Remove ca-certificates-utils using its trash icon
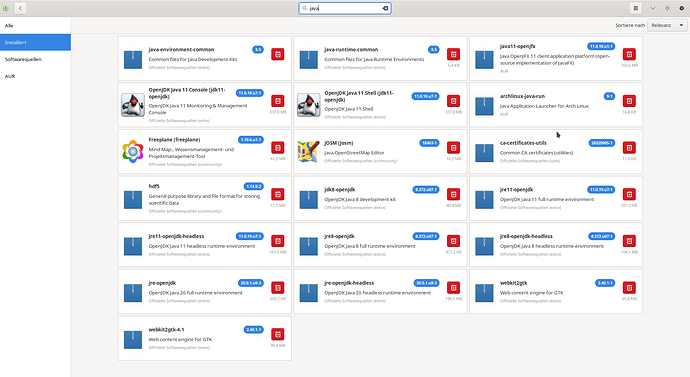Viewport: 690px width, 377px height. [629, 147]
